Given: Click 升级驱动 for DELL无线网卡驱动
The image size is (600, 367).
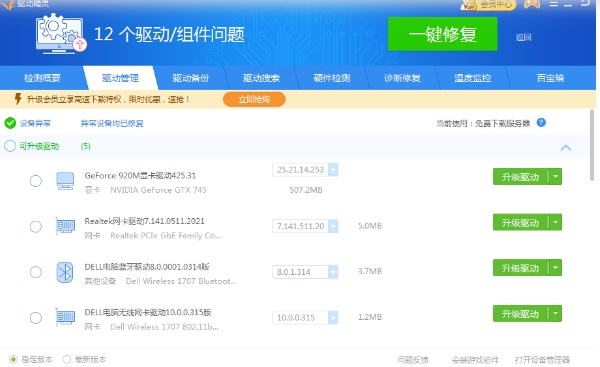Looking at the screenshot, I should tap(520, 314).
